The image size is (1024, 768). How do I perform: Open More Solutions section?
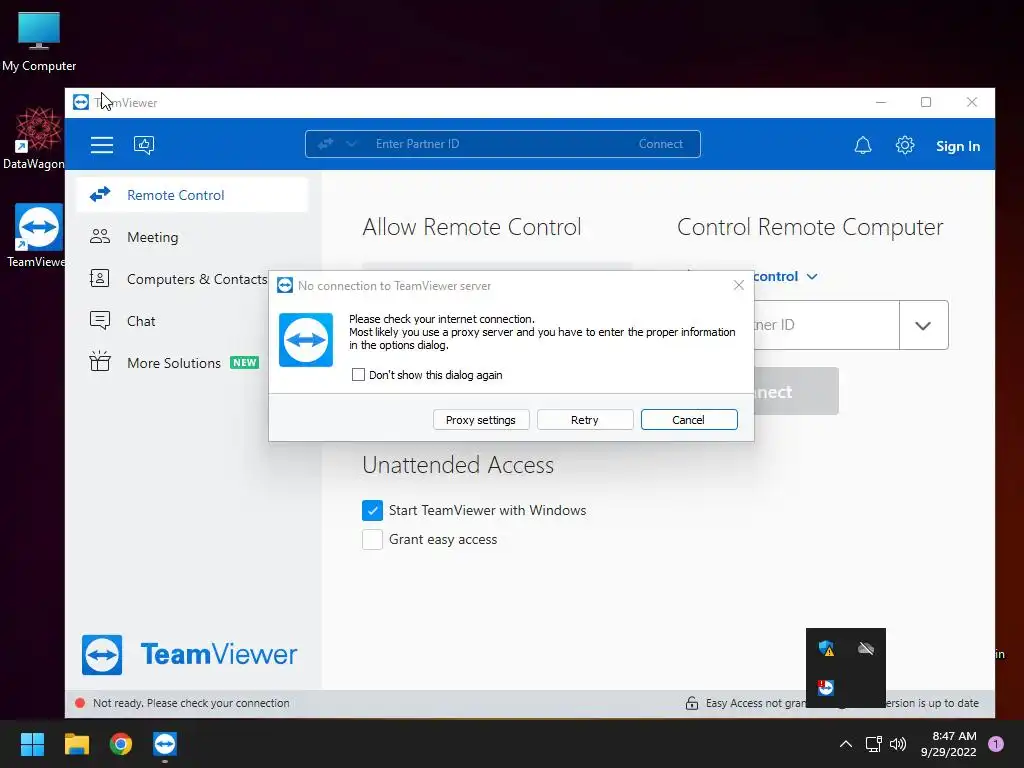click(173, 362)
